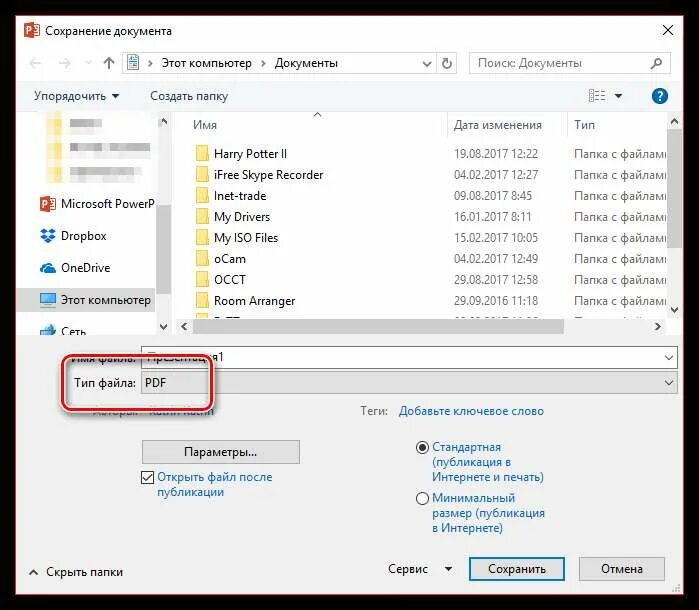Click the file list scroll down arrow

click(674, 309)
